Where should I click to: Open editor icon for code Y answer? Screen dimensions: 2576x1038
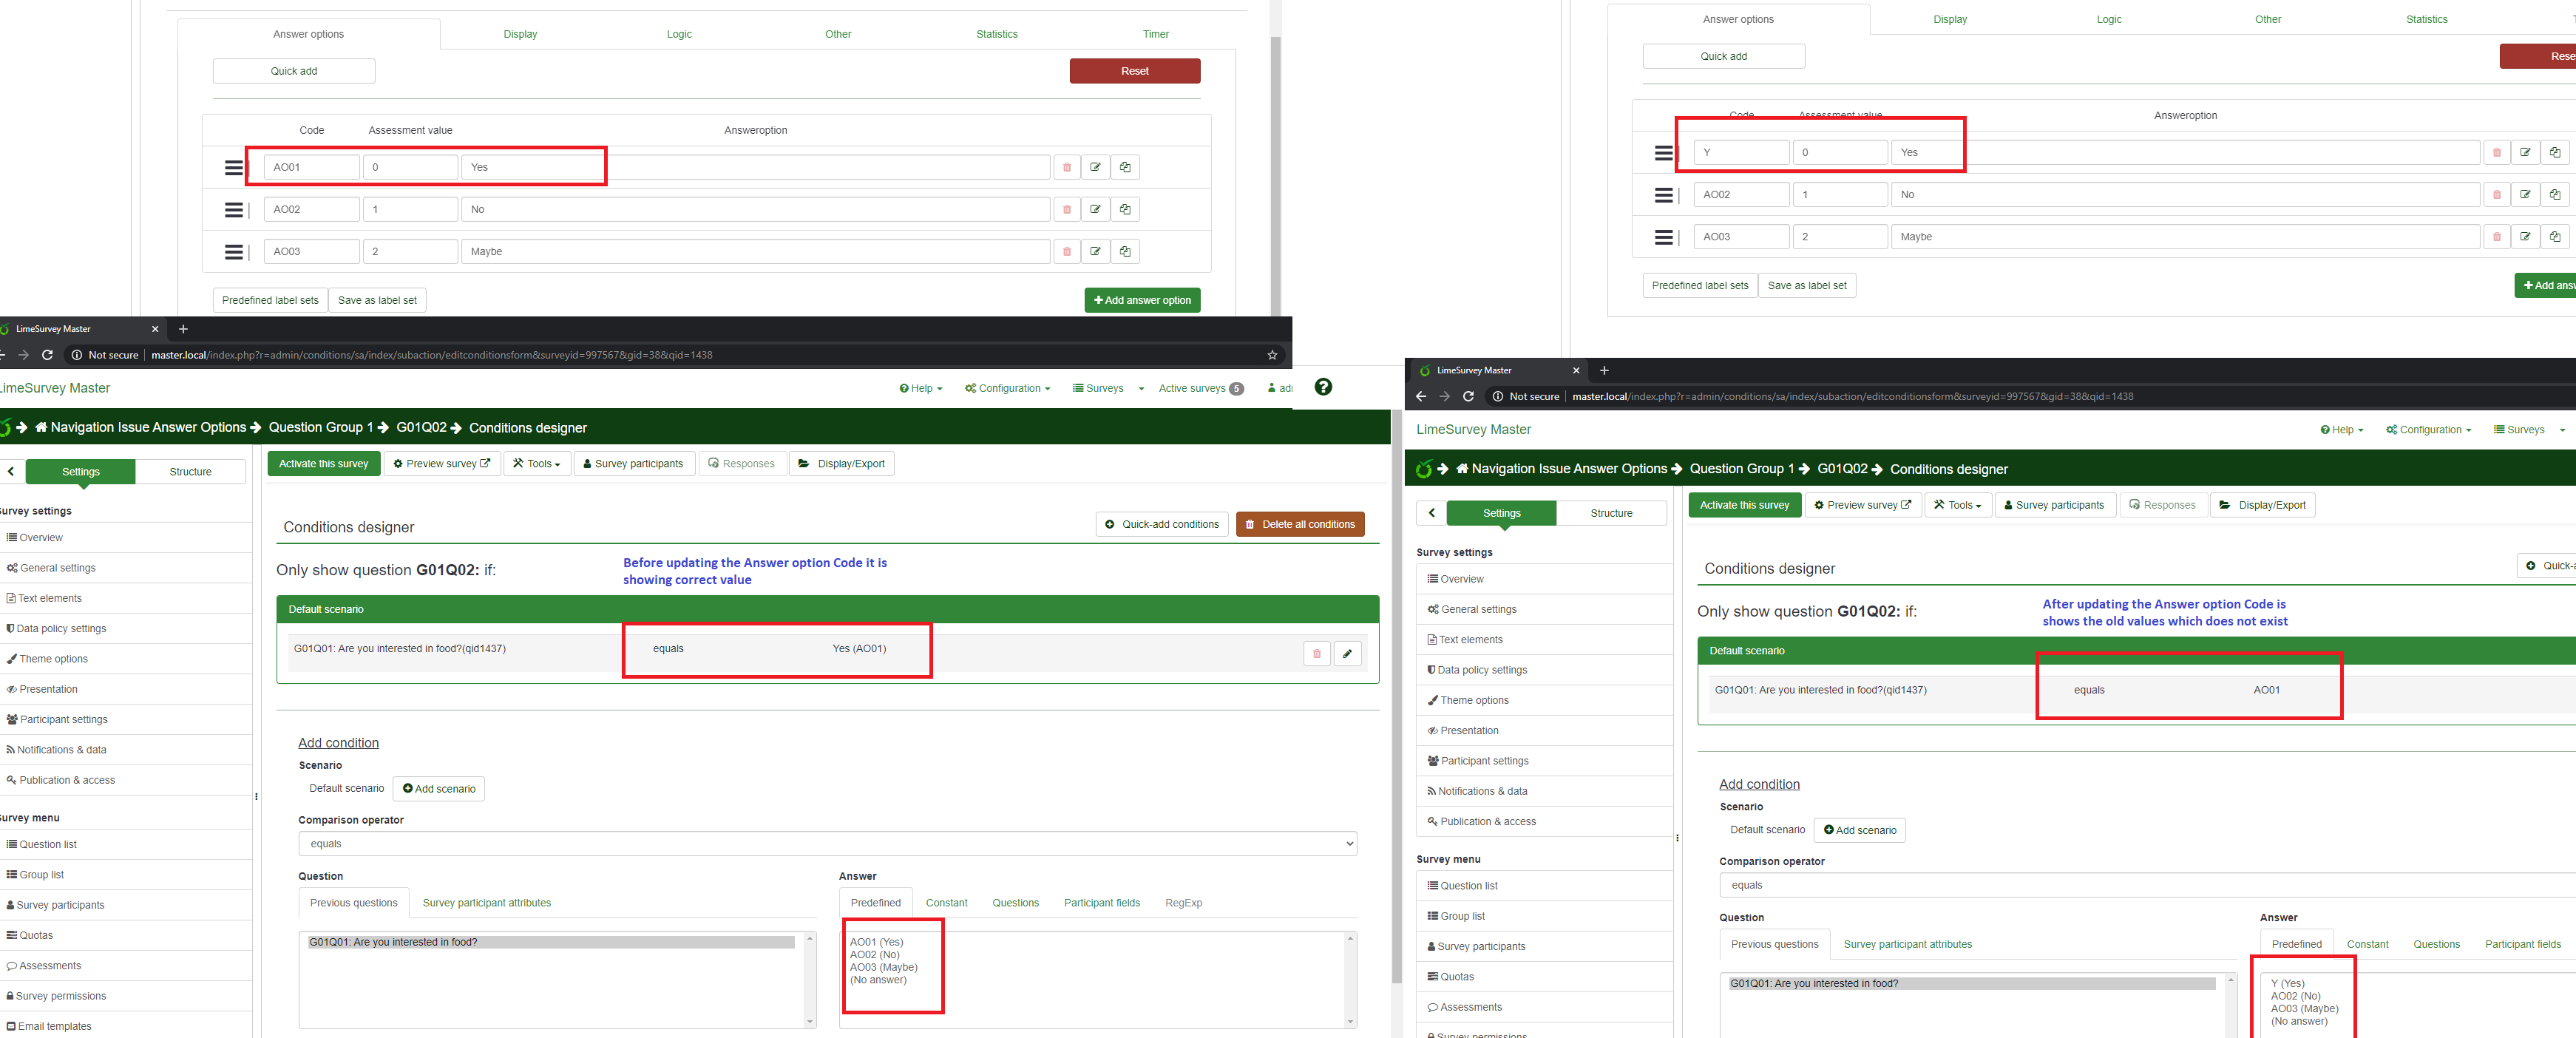click(2525, 153)
